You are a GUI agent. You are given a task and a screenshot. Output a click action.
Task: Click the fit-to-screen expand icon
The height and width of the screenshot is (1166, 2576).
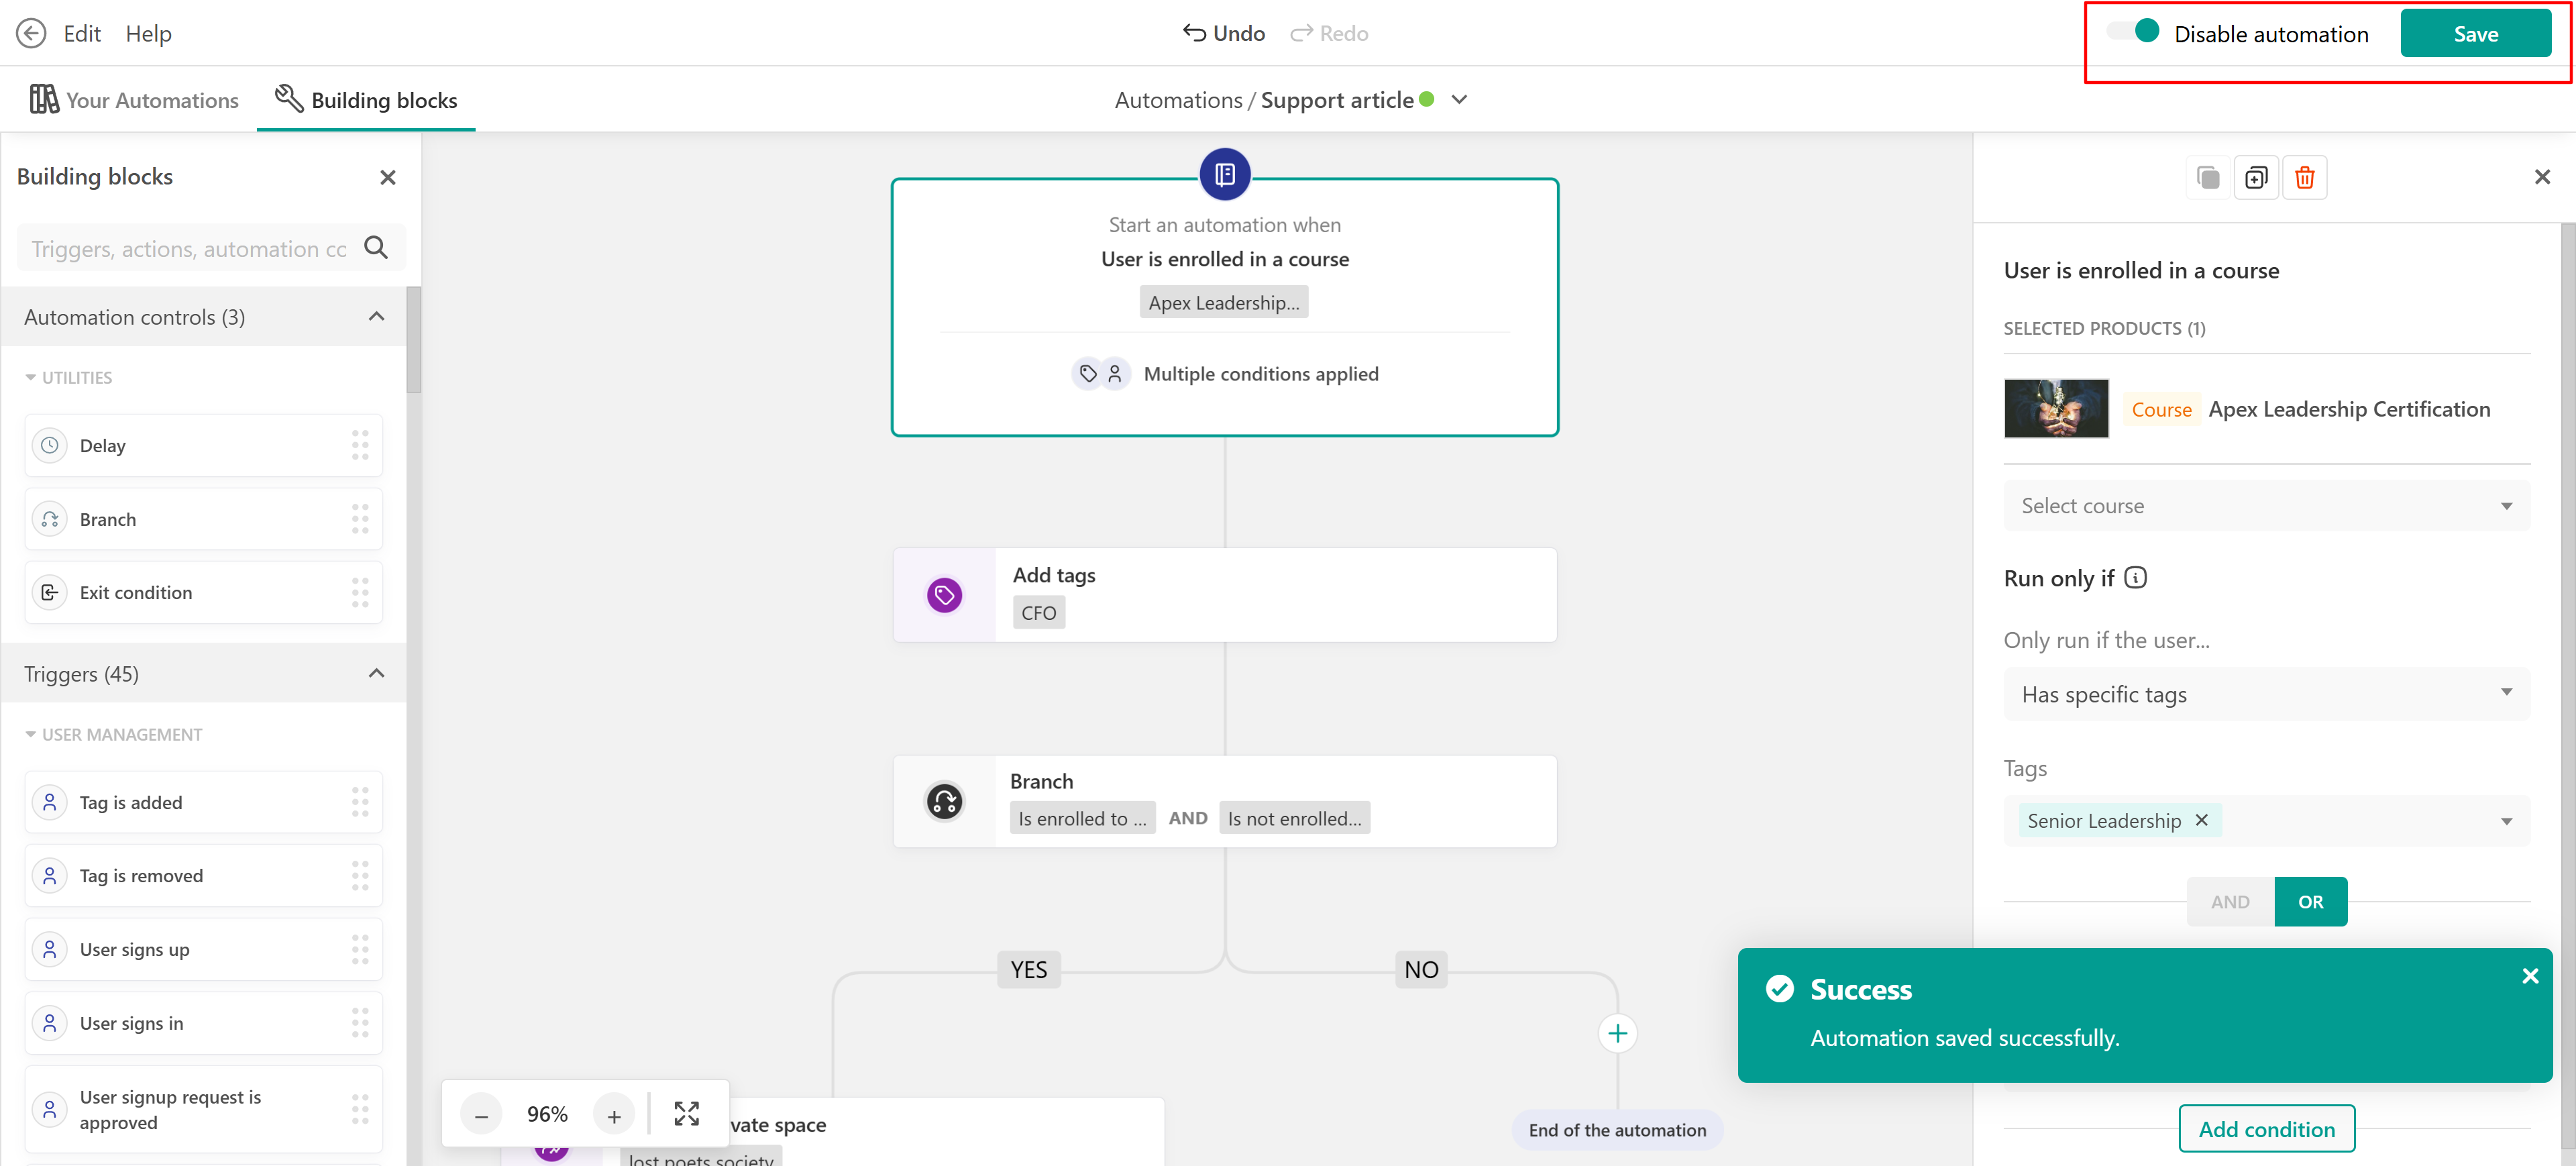tap(686, 1113)
